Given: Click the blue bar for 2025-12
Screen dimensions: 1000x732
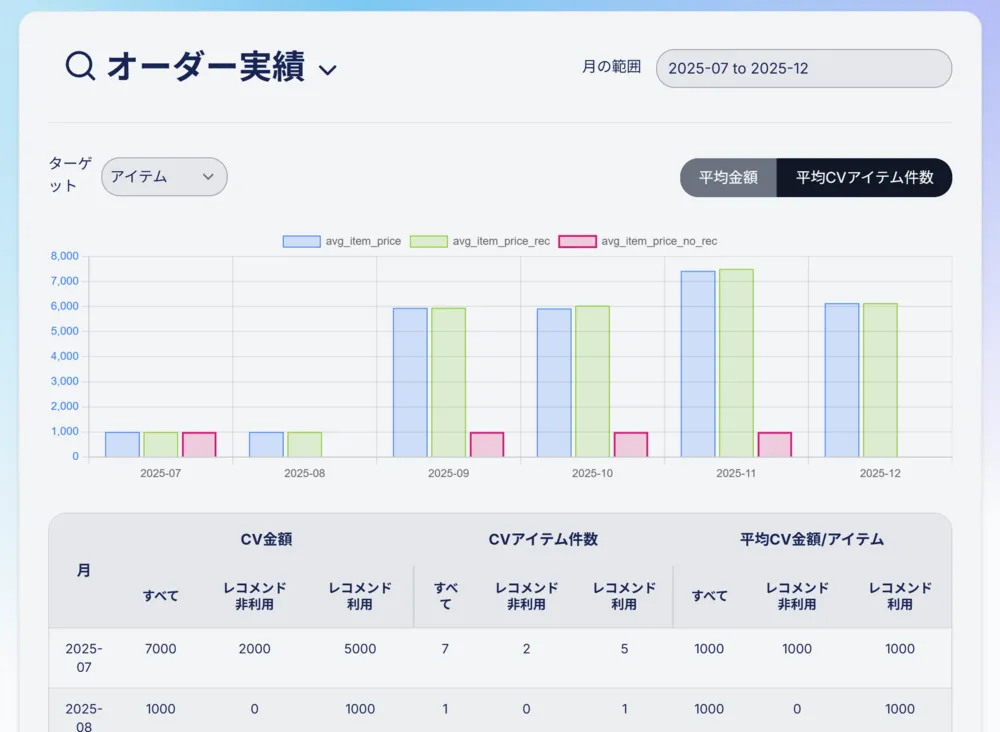Looking at the screenshot, I should (x=842, y=380).
